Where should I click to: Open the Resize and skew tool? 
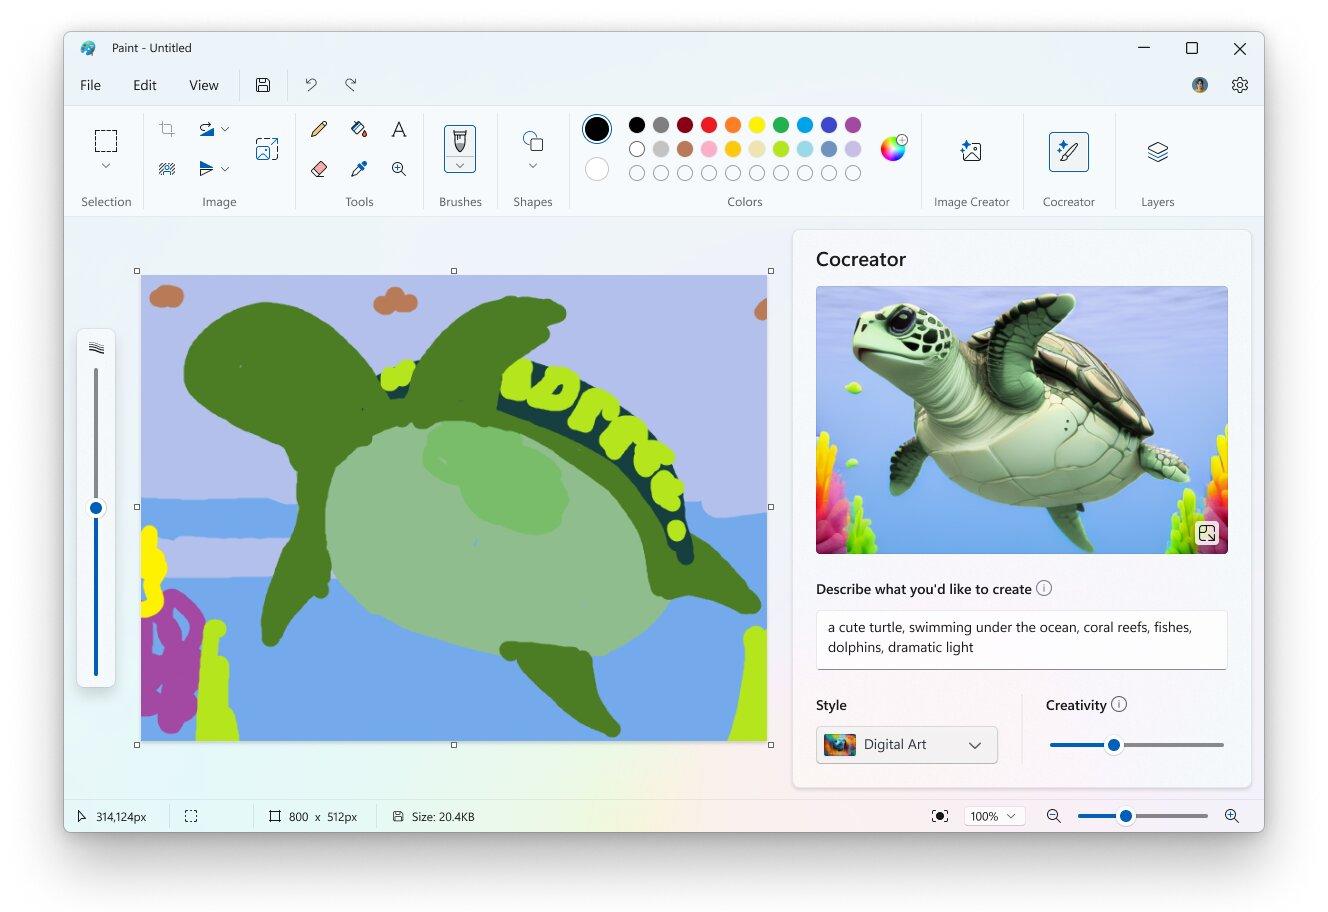(267, 149)
